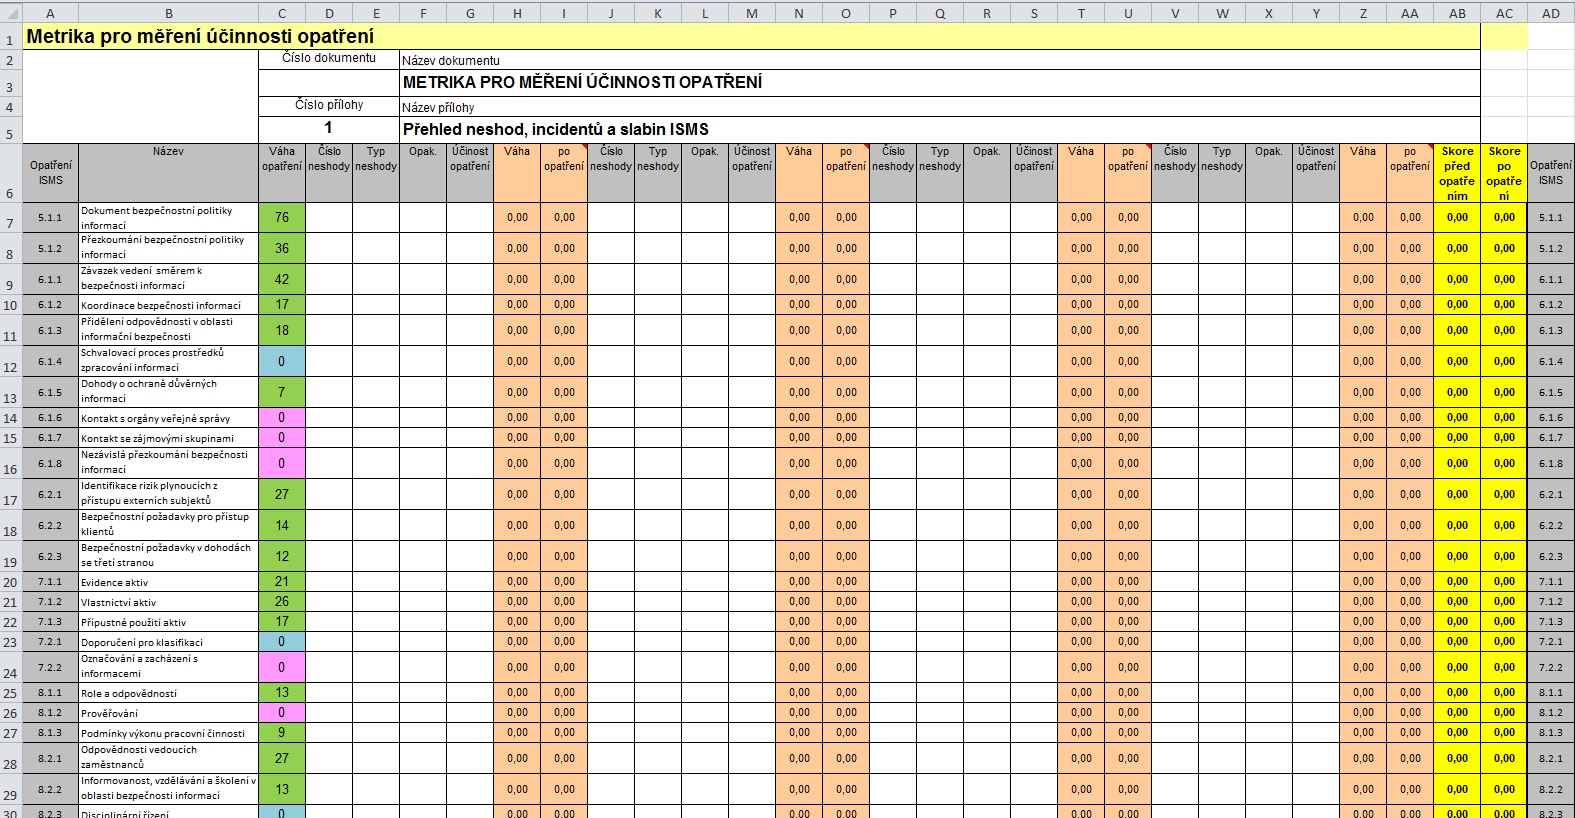Click yellow 0,00 in AC for row 7.1.1
This screenshot has width=1575, height=818.
(x=1504, y=582)
